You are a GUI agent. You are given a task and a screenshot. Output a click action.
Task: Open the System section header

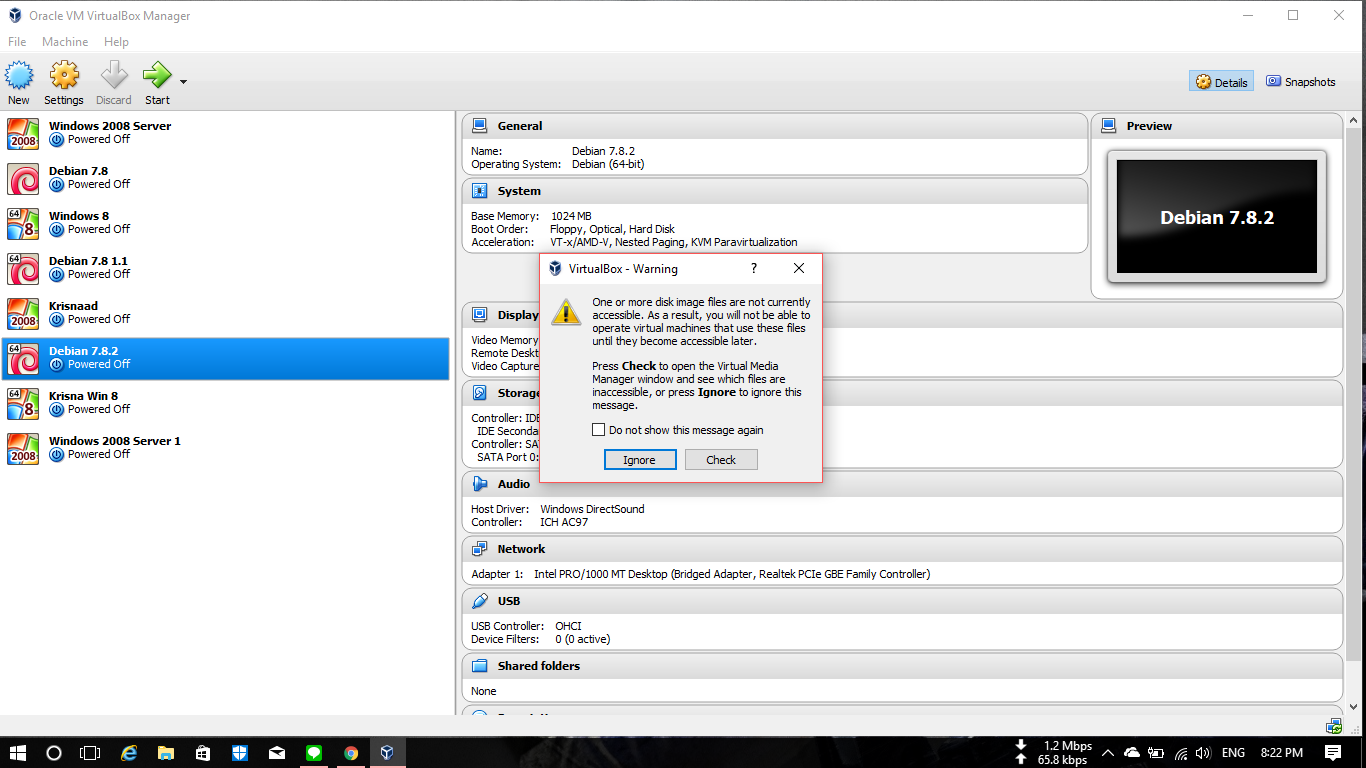pyautogui.click(x=775, y=191)
